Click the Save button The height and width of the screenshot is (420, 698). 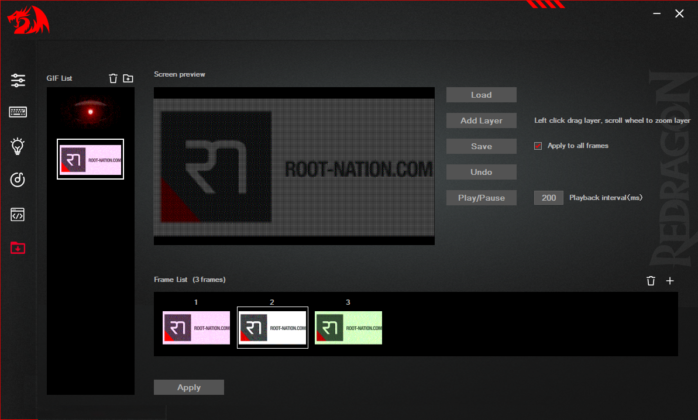coord(481,147)
